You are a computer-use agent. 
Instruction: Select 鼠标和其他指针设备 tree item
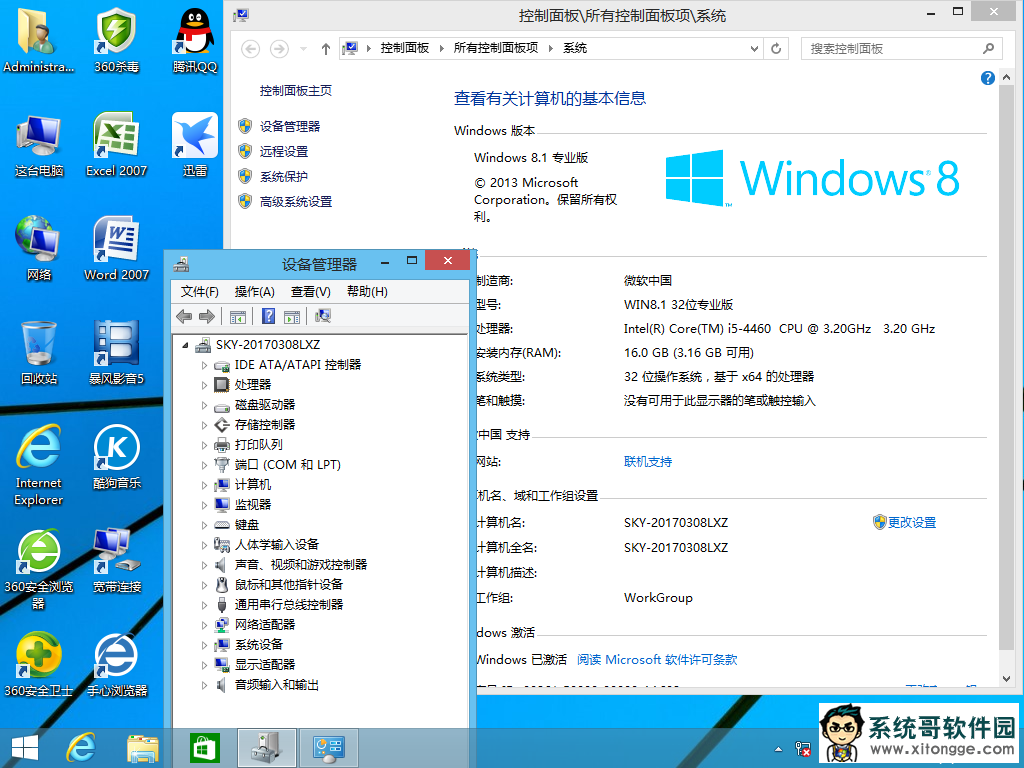289,585
